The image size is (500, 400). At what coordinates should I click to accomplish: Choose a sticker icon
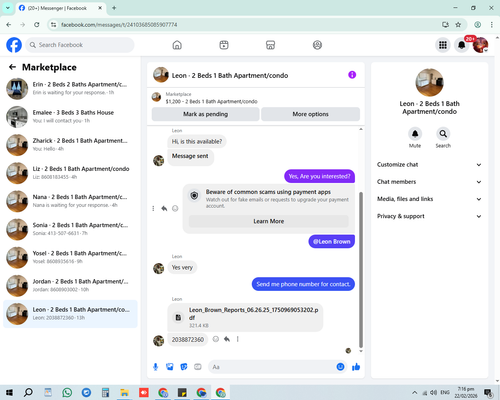point(184,367)
